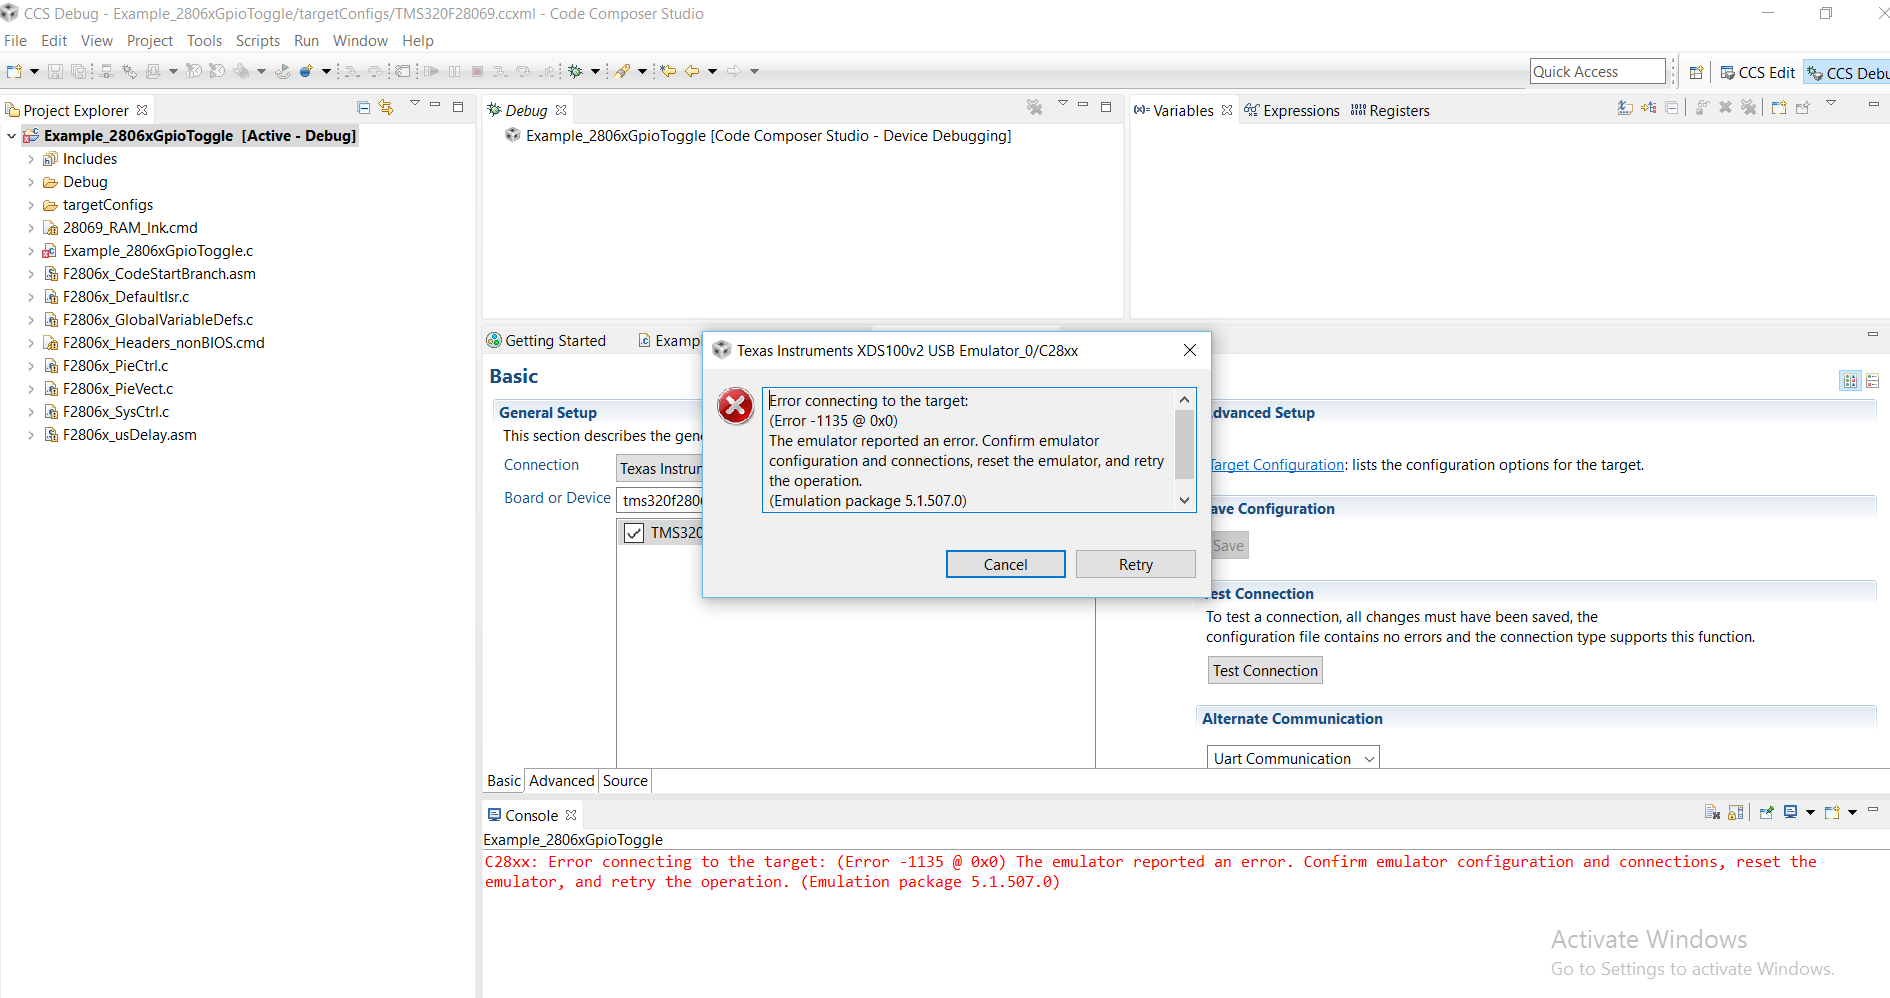Close the Console view tab
The height and width of the screenshot is (998, 1890).
click(x=571, y=815)
